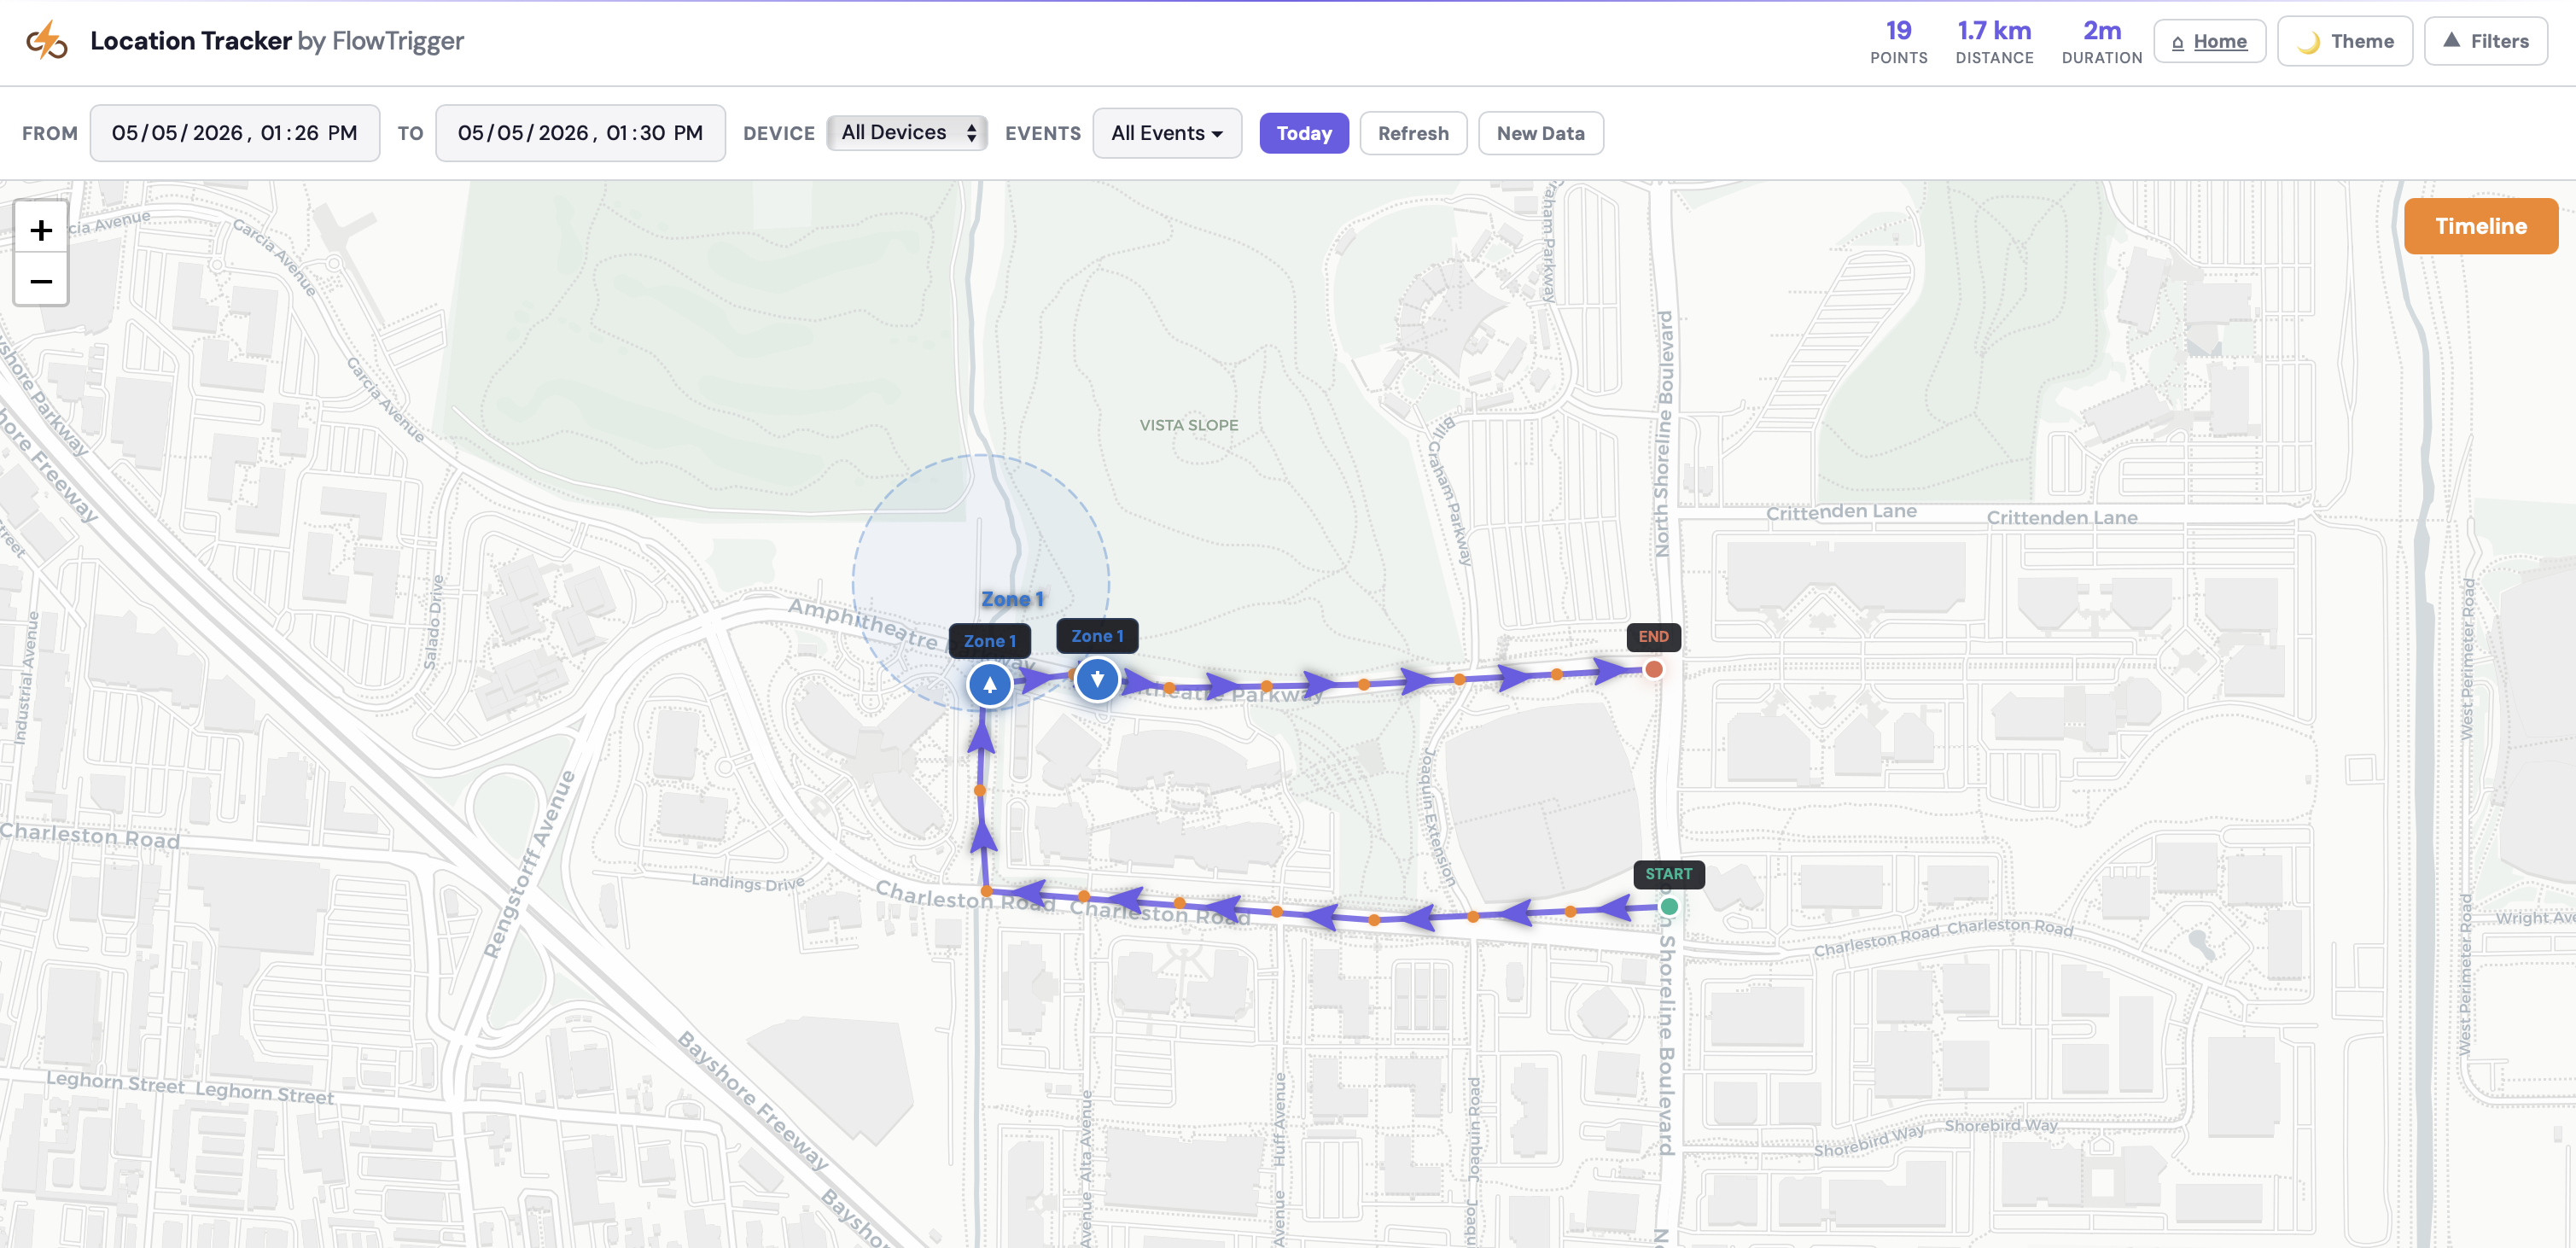Click the orange track point on the vertical route segment
This screenshot has height=1248, width=2576.
pos(980,791)
